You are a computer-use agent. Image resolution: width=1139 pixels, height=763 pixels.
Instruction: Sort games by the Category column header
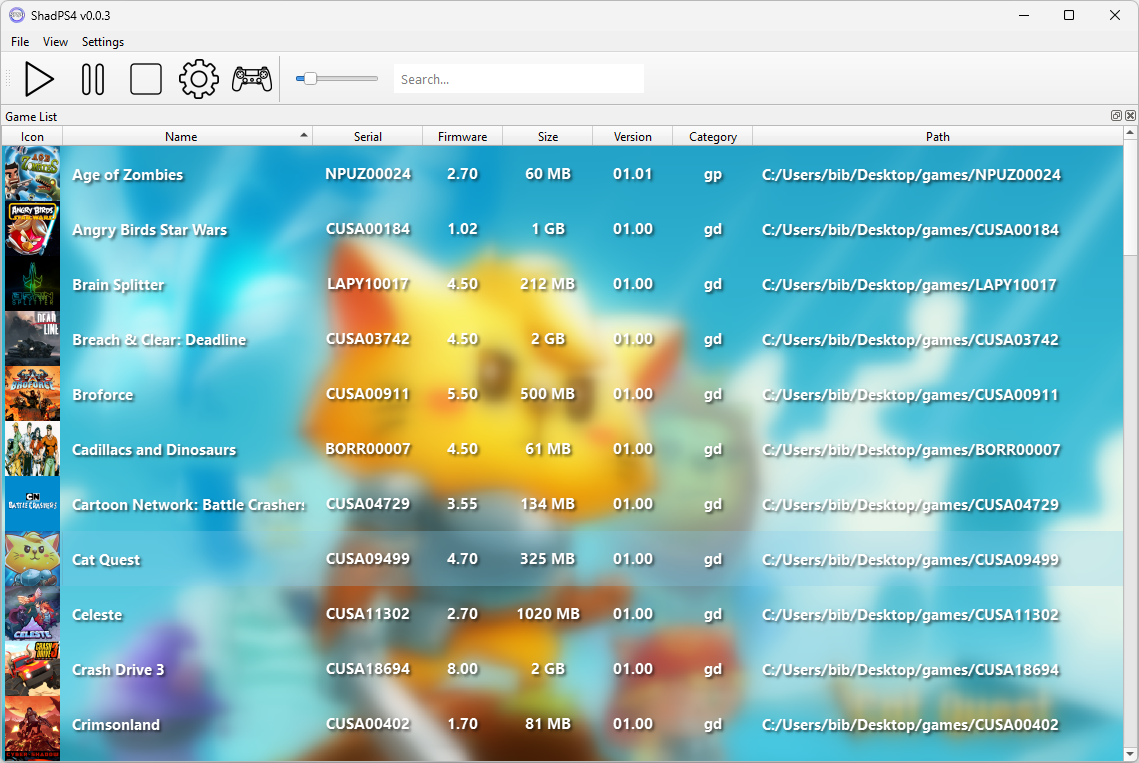pos(713,137)
